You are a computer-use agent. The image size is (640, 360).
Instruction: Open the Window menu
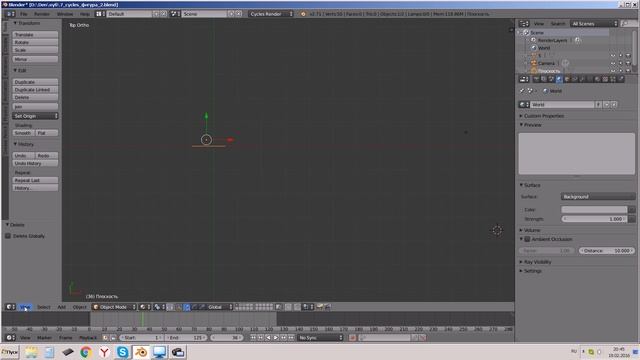[x=65, y=14]
